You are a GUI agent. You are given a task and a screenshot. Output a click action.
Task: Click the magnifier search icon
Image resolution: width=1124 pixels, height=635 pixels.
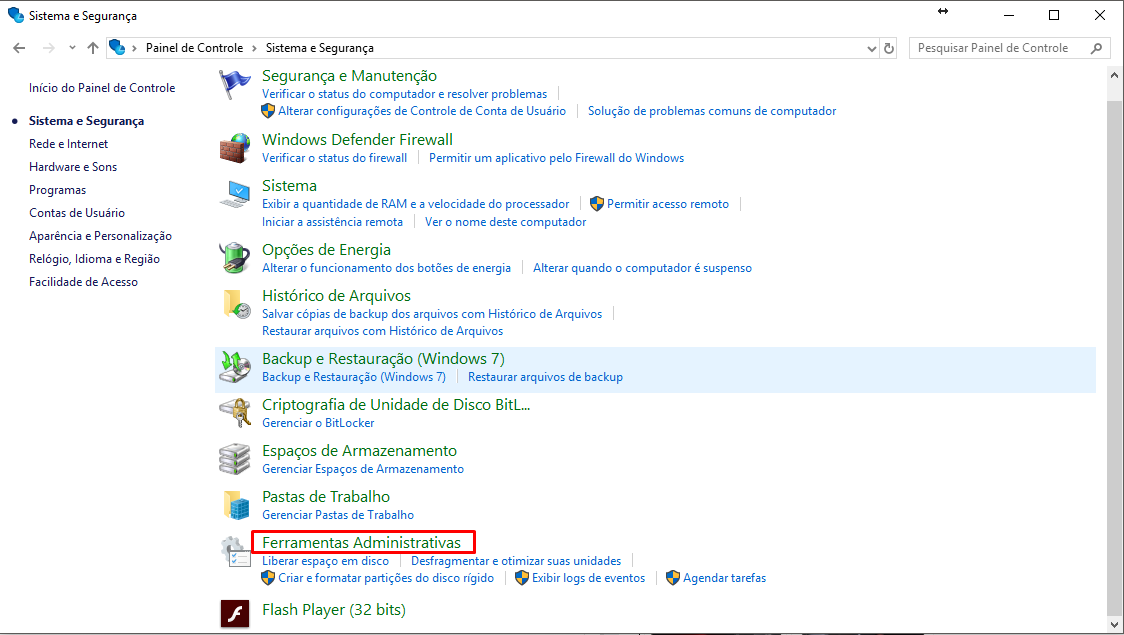coord(1096,48)
